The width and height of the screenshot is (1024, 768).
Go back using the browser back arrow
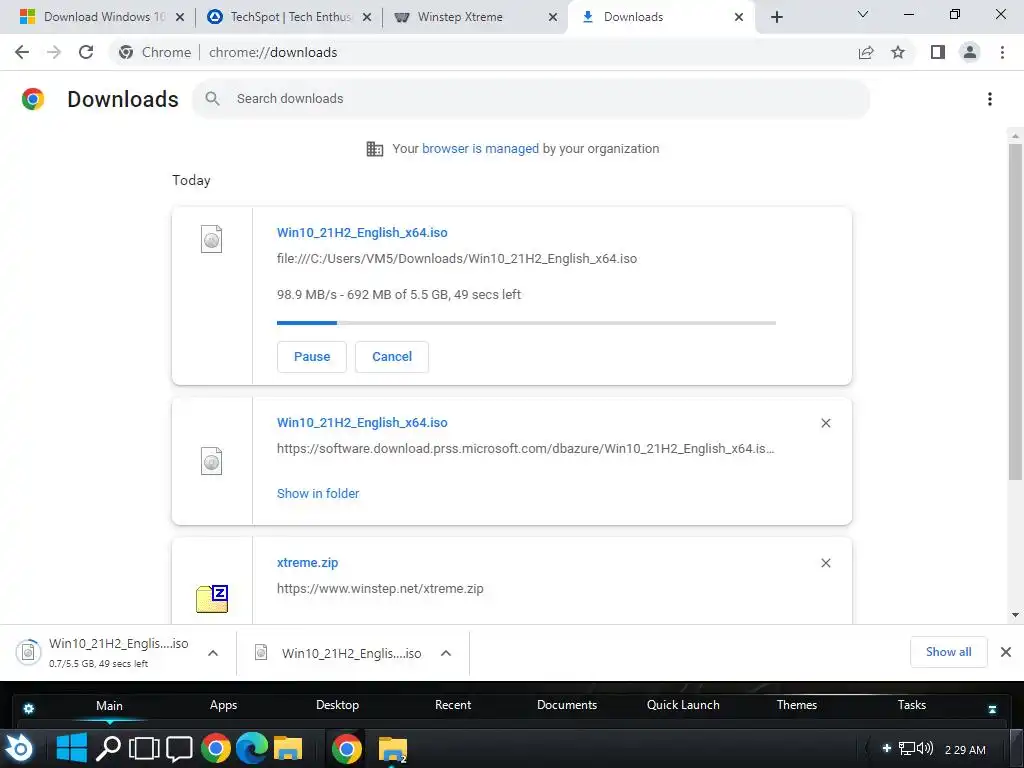pyautogui.click(x=22, y=52)
